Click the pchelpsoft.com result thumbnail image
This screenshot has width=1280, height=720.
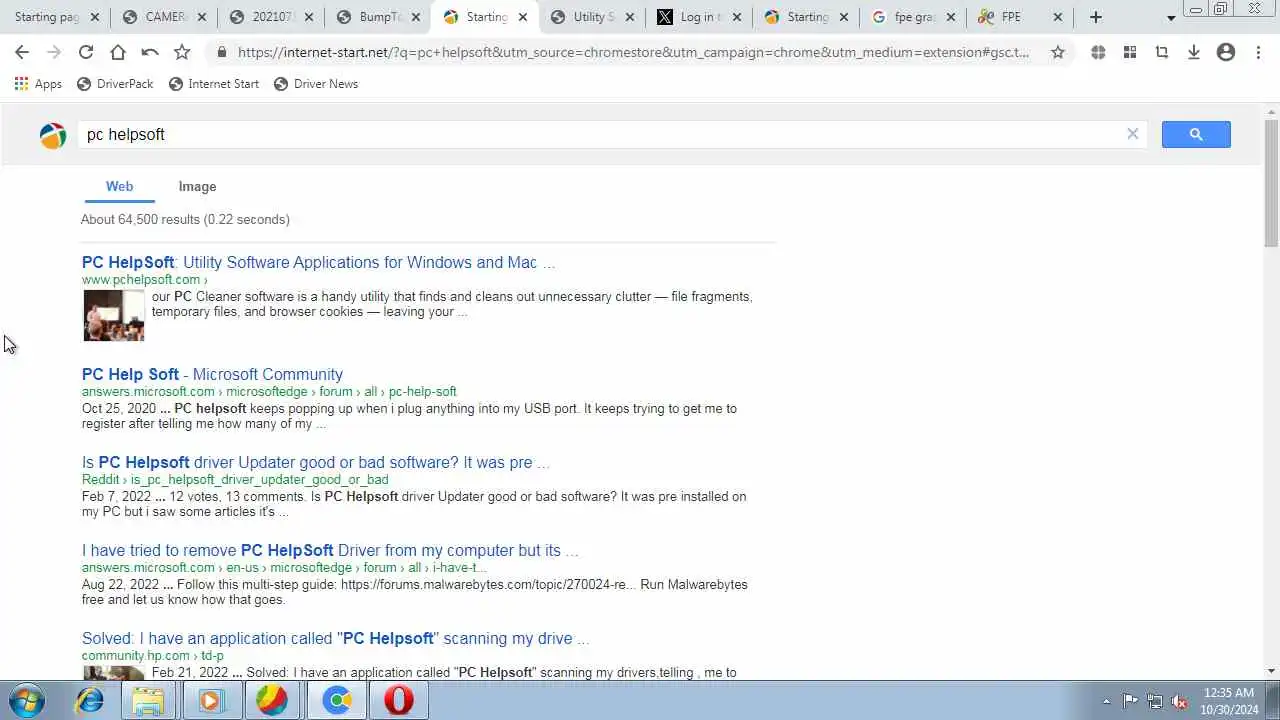click(114, 315)
